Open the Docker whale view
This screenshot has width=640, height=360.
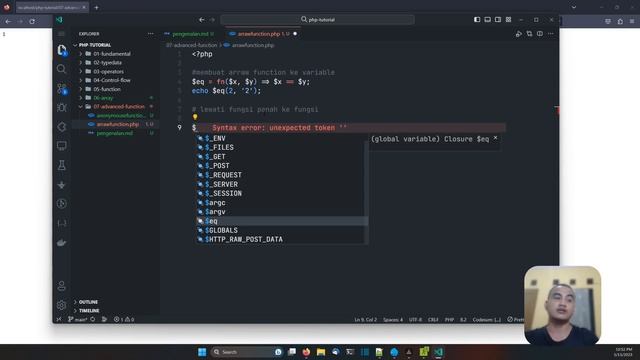click(62, 242)
